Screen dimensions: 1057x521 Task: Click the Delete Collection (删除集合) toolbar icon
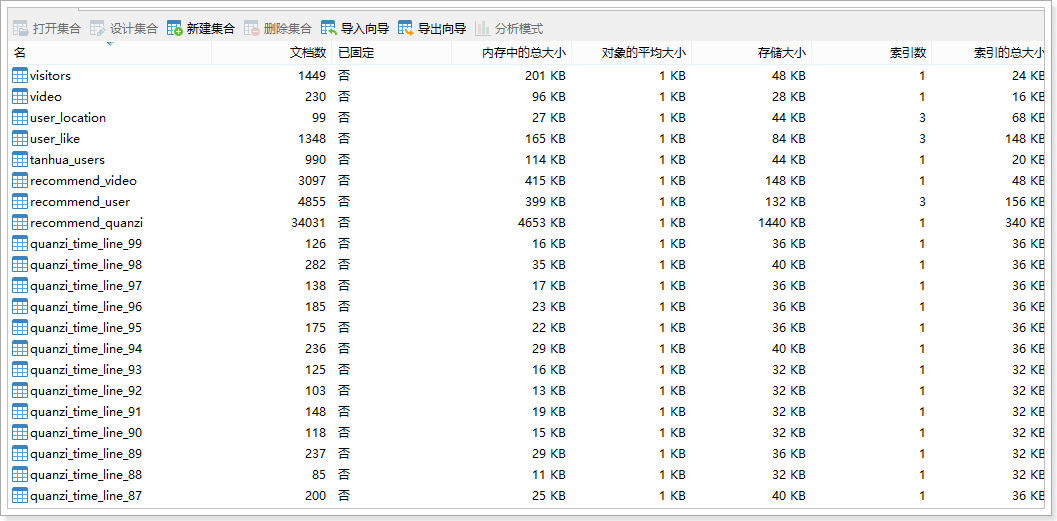pyautogui.click(x=252, y=28)
